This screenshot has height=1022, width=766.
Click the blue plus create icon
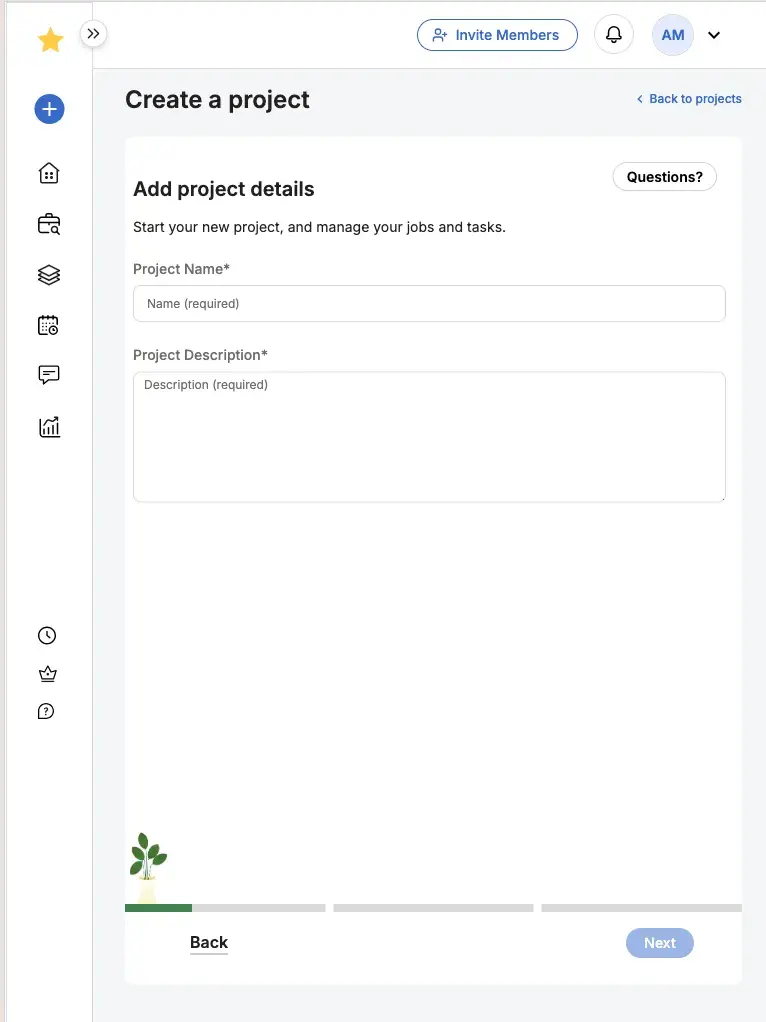pyautogui.click(x=48, y=109)
